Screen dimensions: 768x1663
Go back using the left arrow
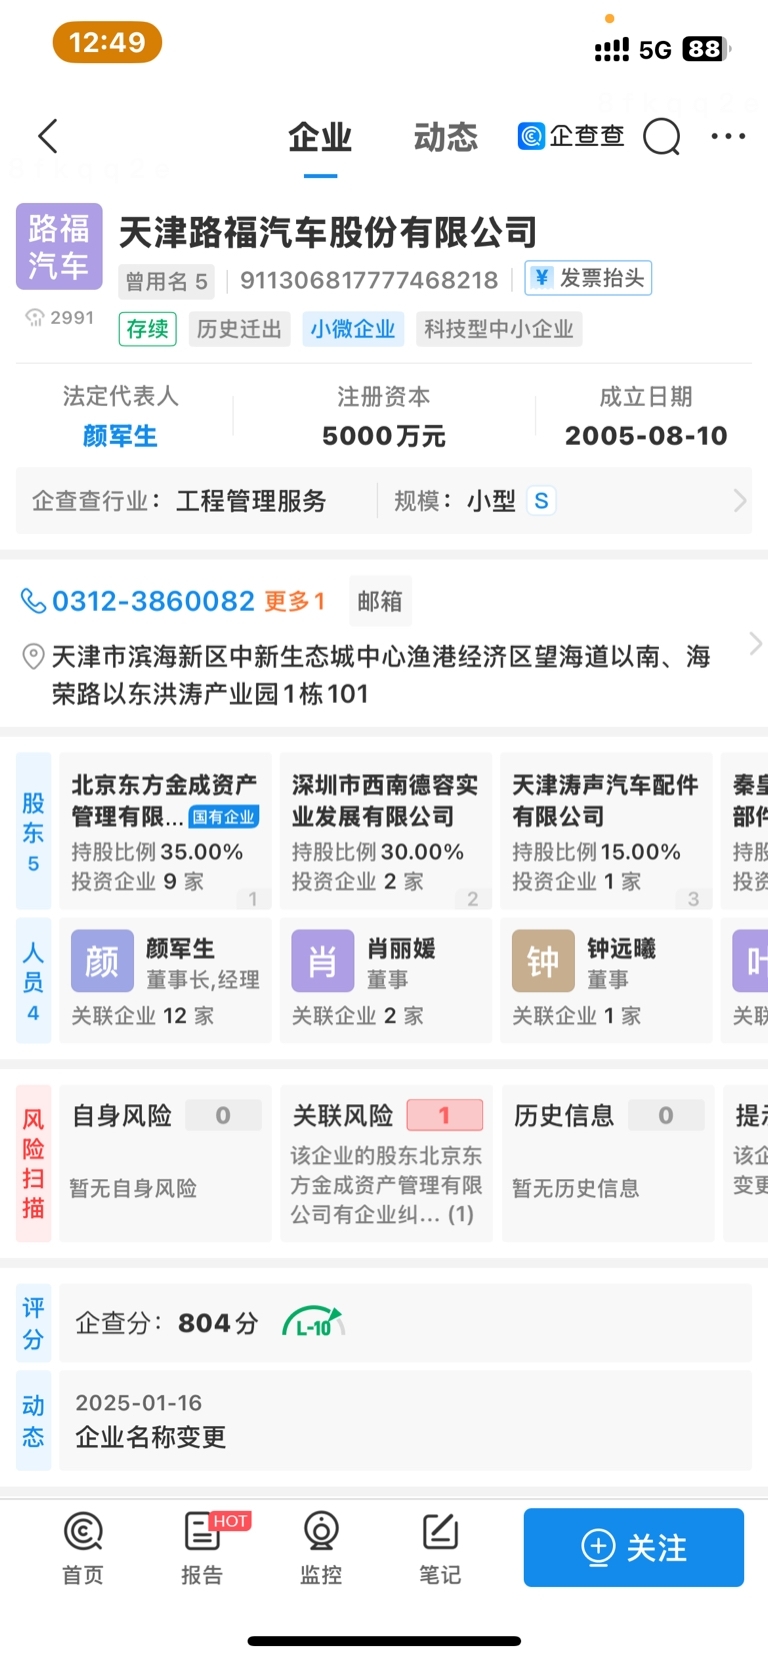[47, 136]
